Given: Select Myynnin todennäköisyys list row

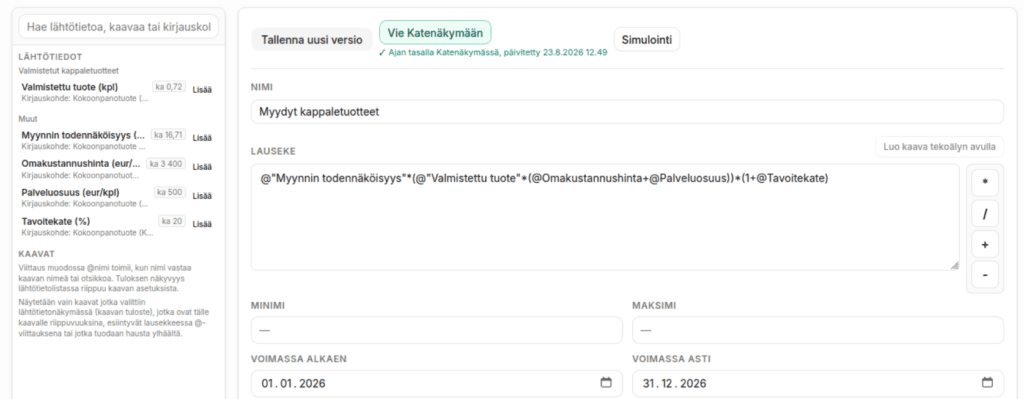Looking at the screenshot, I should tap(118, 140).
